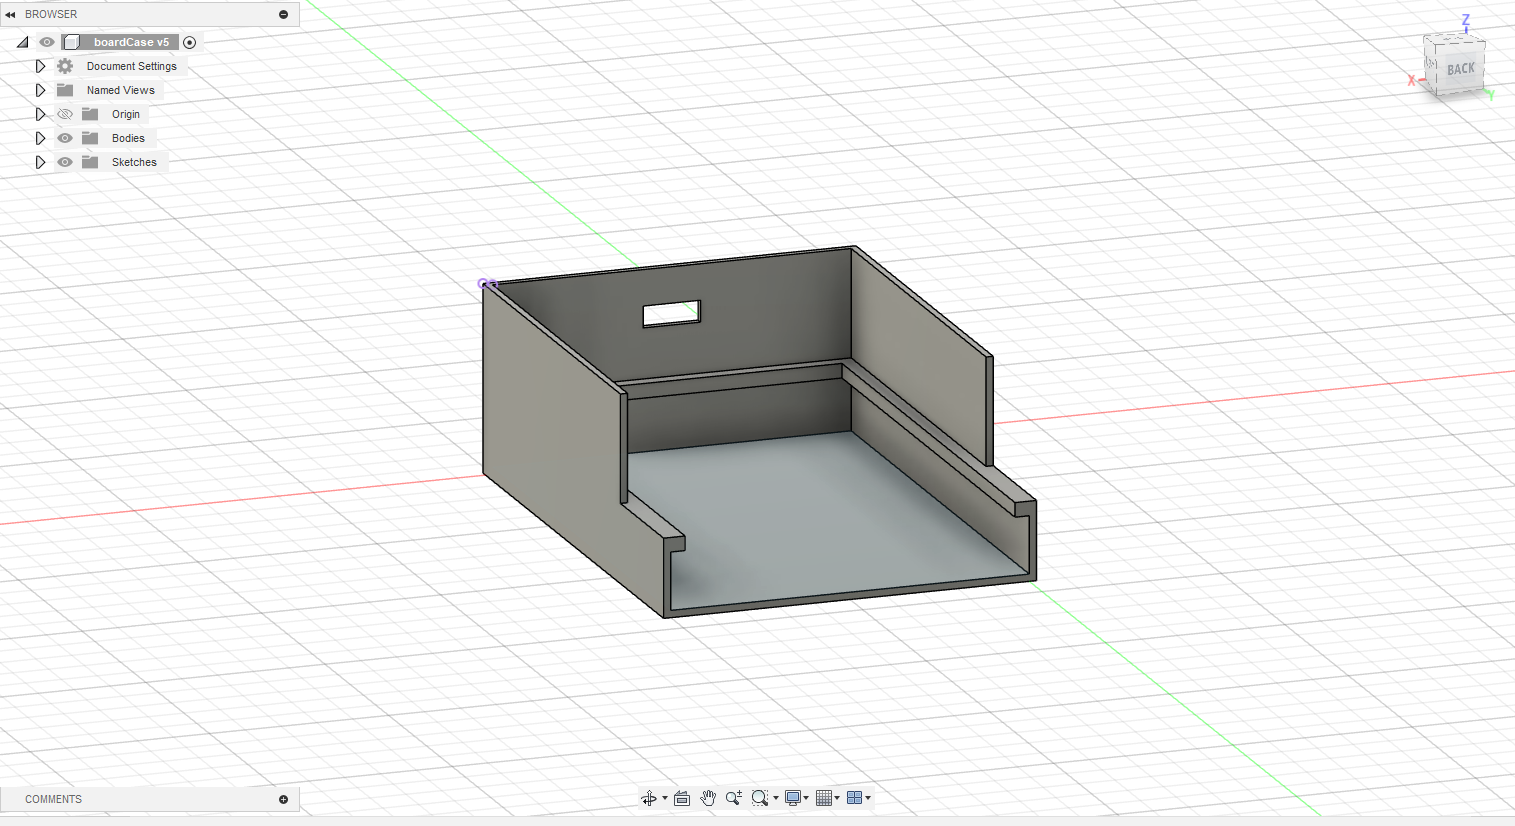Click the BACK face of the ViewCube
The image size is (1515, 826).
1460,69
